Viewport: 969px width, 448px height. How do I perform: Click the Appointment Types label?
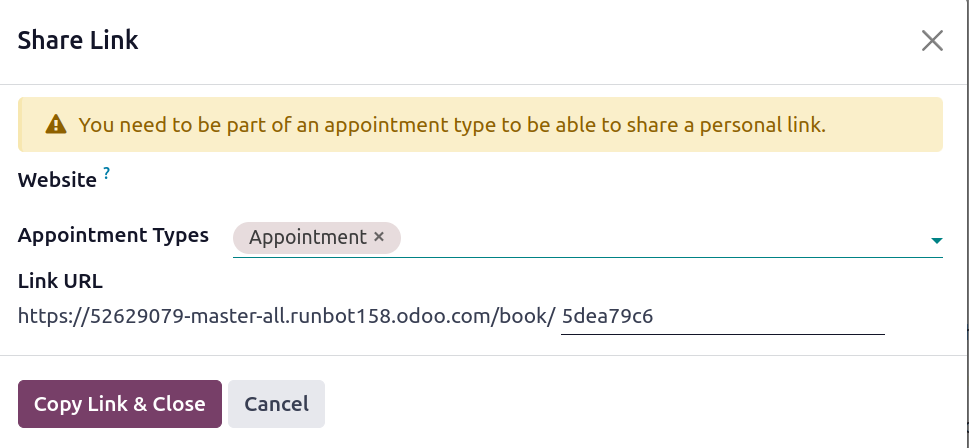(x=113, y=235)
